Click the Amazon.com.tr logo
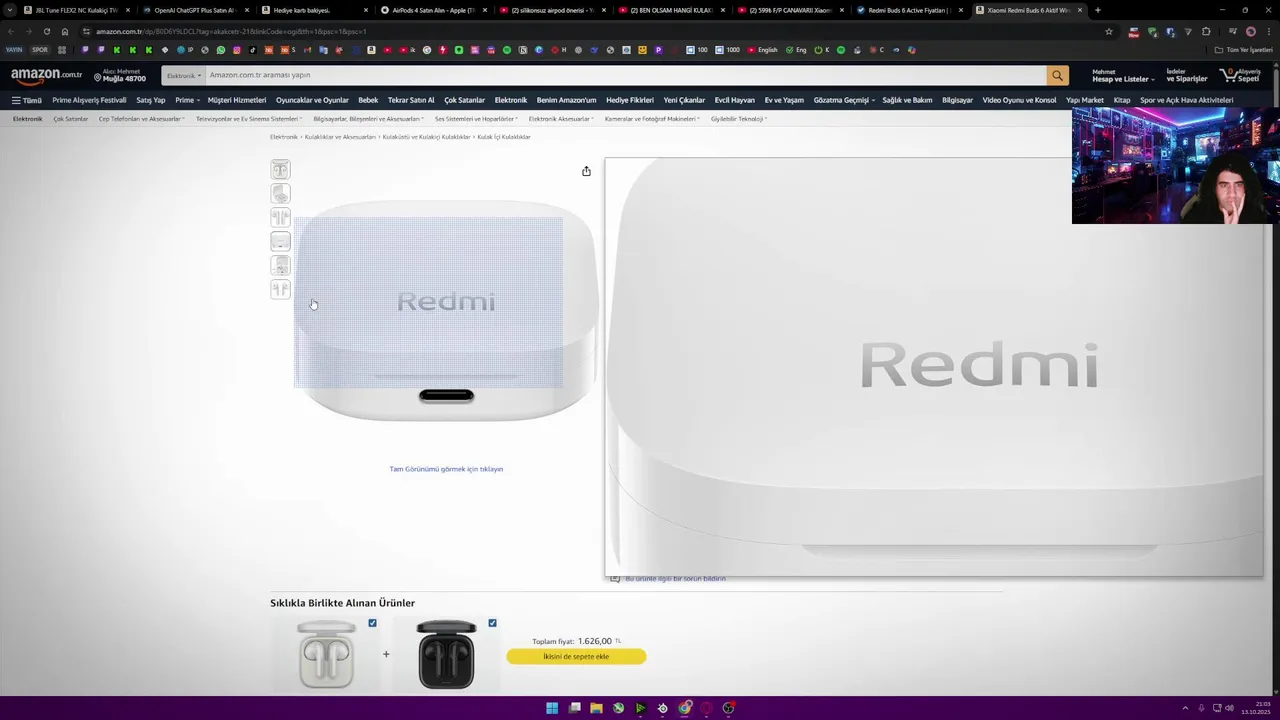Image resolution: width=1280 pixels, height=720 pixels. 47,75
